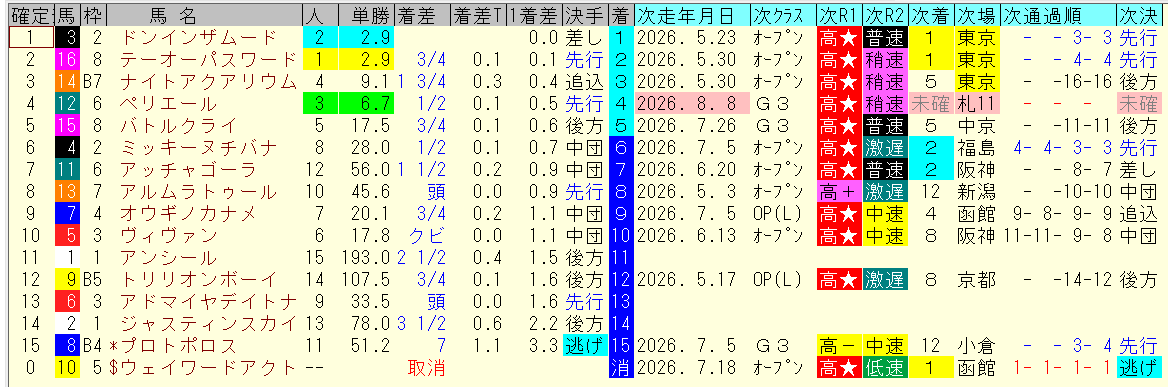Viewport: 1168px width, 387px height.
Task: Click the 差し cell in ドンインザムード row
Action: pyautogui.click(x=585, y=37)
